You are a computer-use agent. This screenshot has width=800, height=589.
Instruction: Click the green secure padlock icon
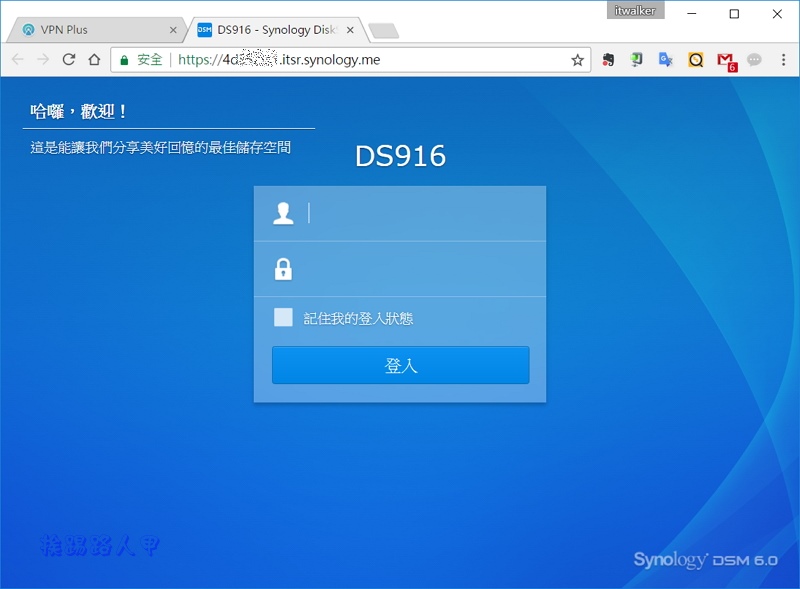click(124, 60)
